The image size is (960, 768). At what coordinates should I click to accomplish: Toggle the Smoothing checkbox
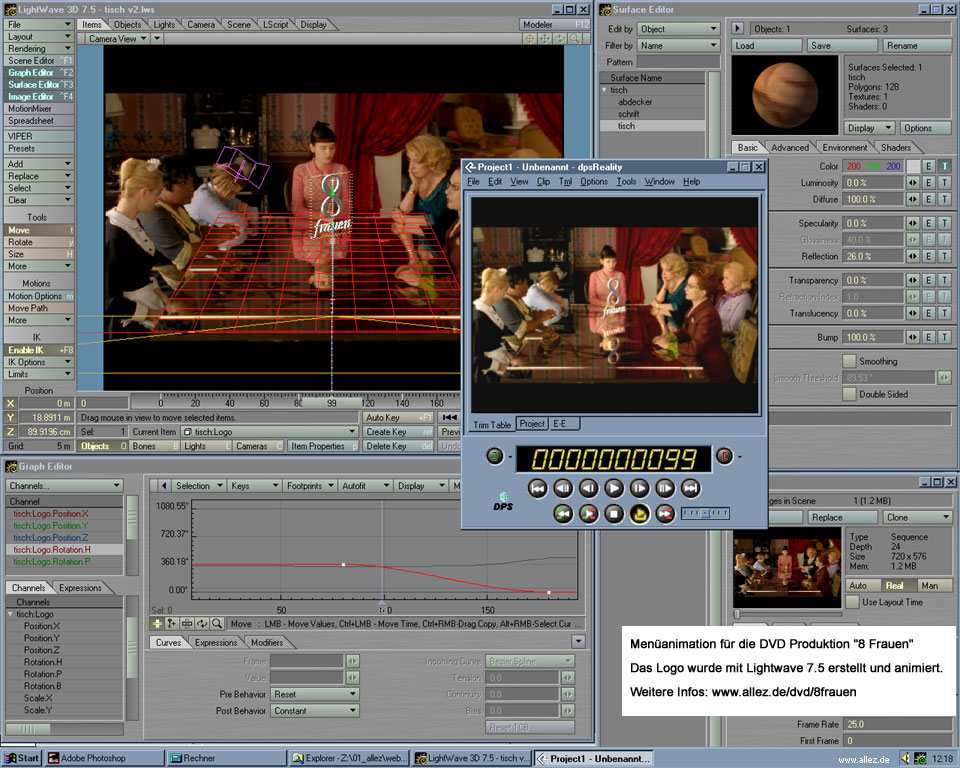[x=849, y=361]
